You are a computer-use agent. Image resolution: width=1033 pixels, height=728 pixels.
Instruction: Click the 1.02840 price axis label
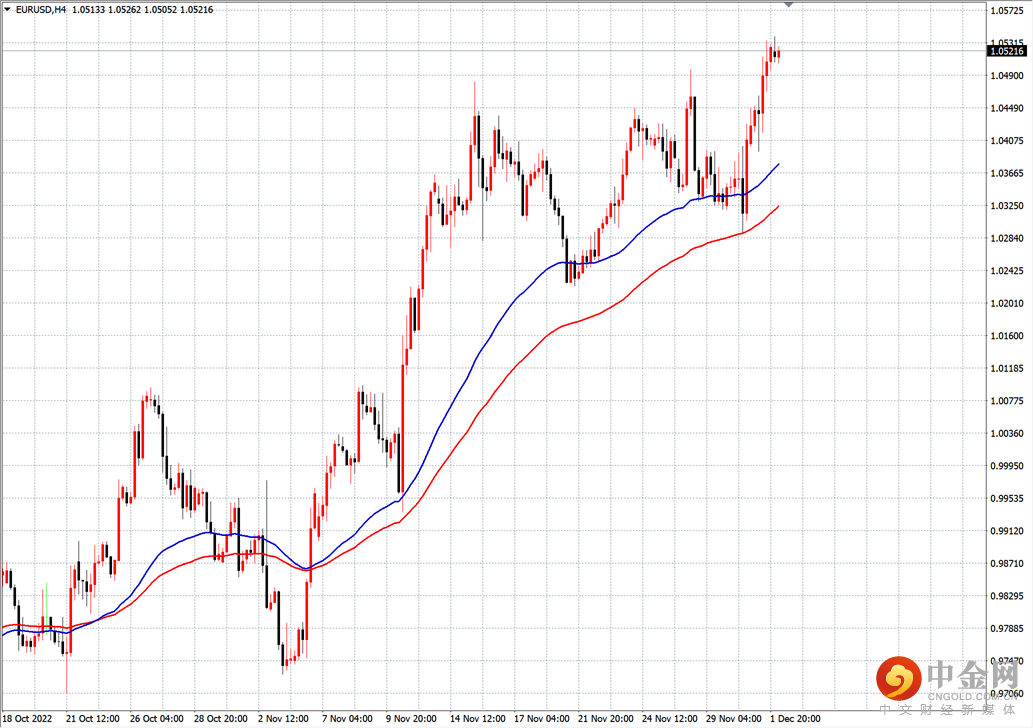pos(1005,238)
